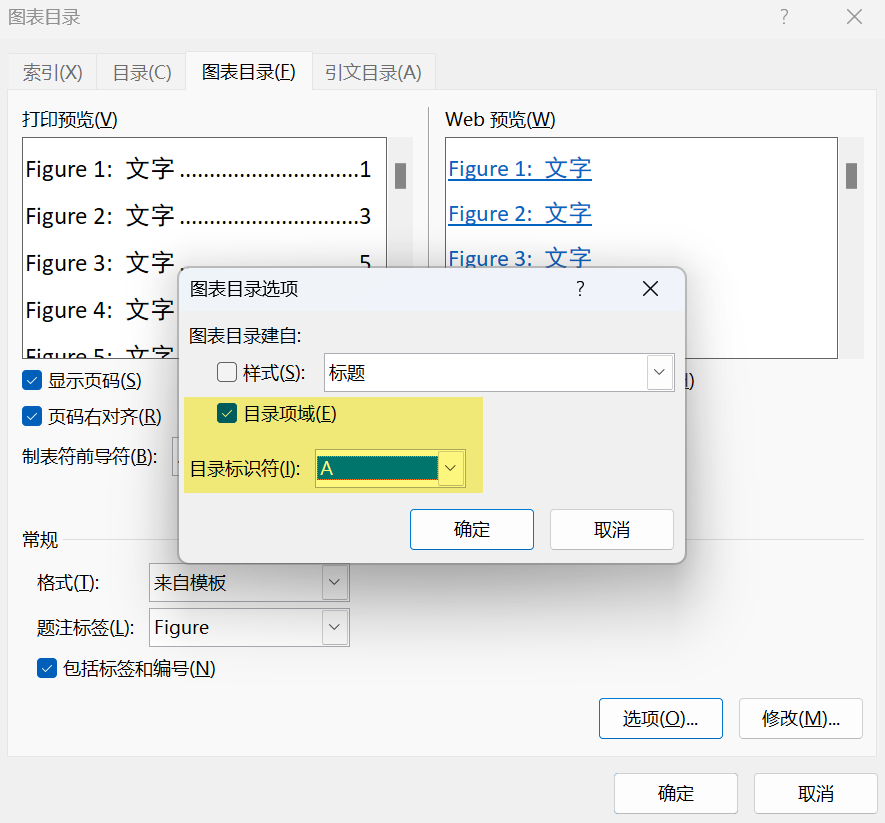
Task: Expand the 样式 dropdown showing 标题
Action: (659, 373)
